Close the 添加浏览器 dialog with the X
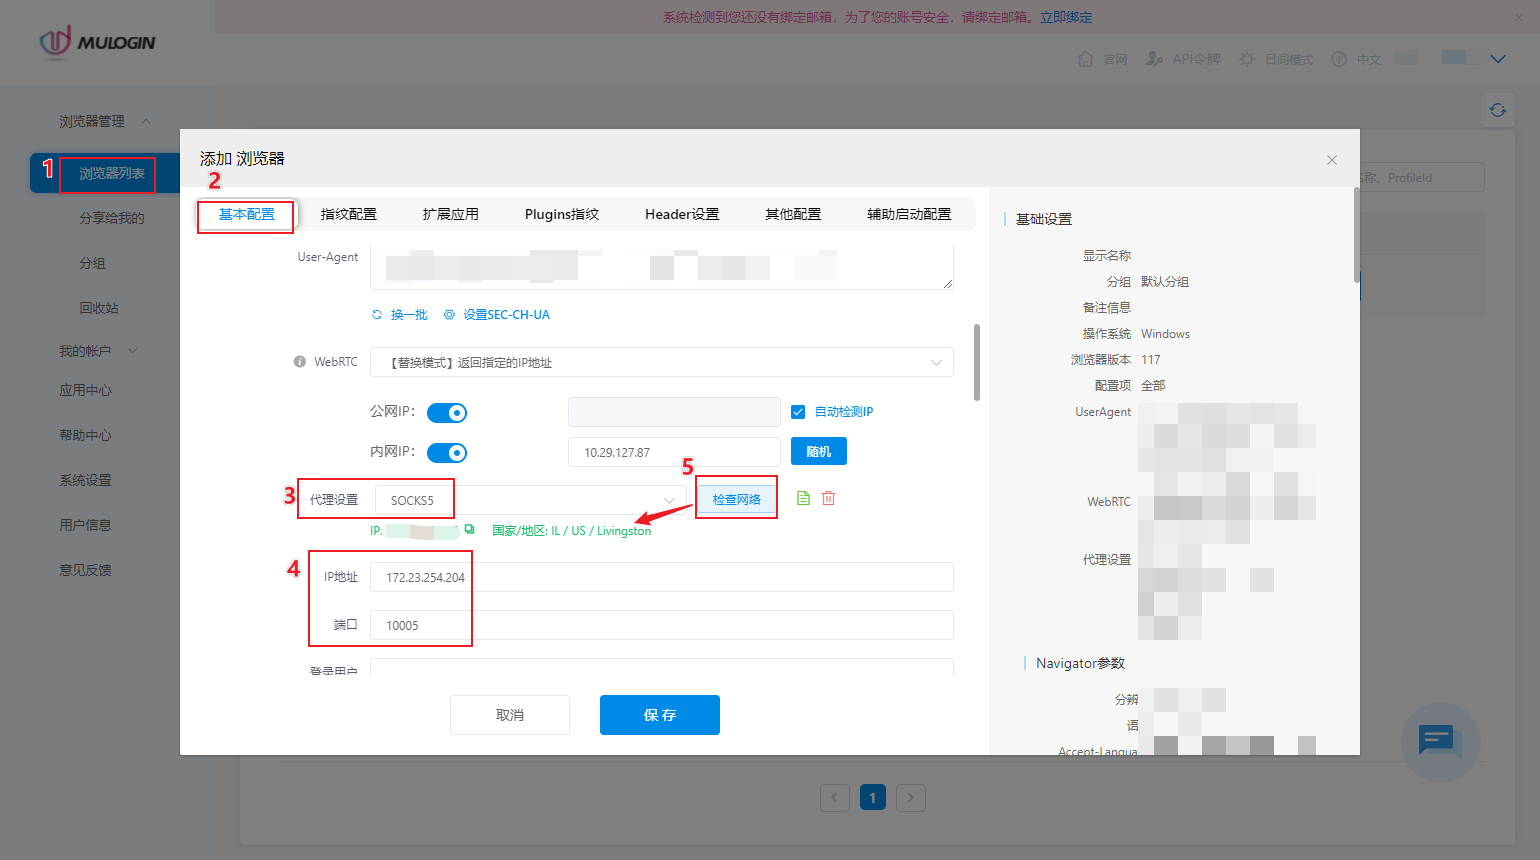Screen dimensions: 1540x860 [1331, 160]
